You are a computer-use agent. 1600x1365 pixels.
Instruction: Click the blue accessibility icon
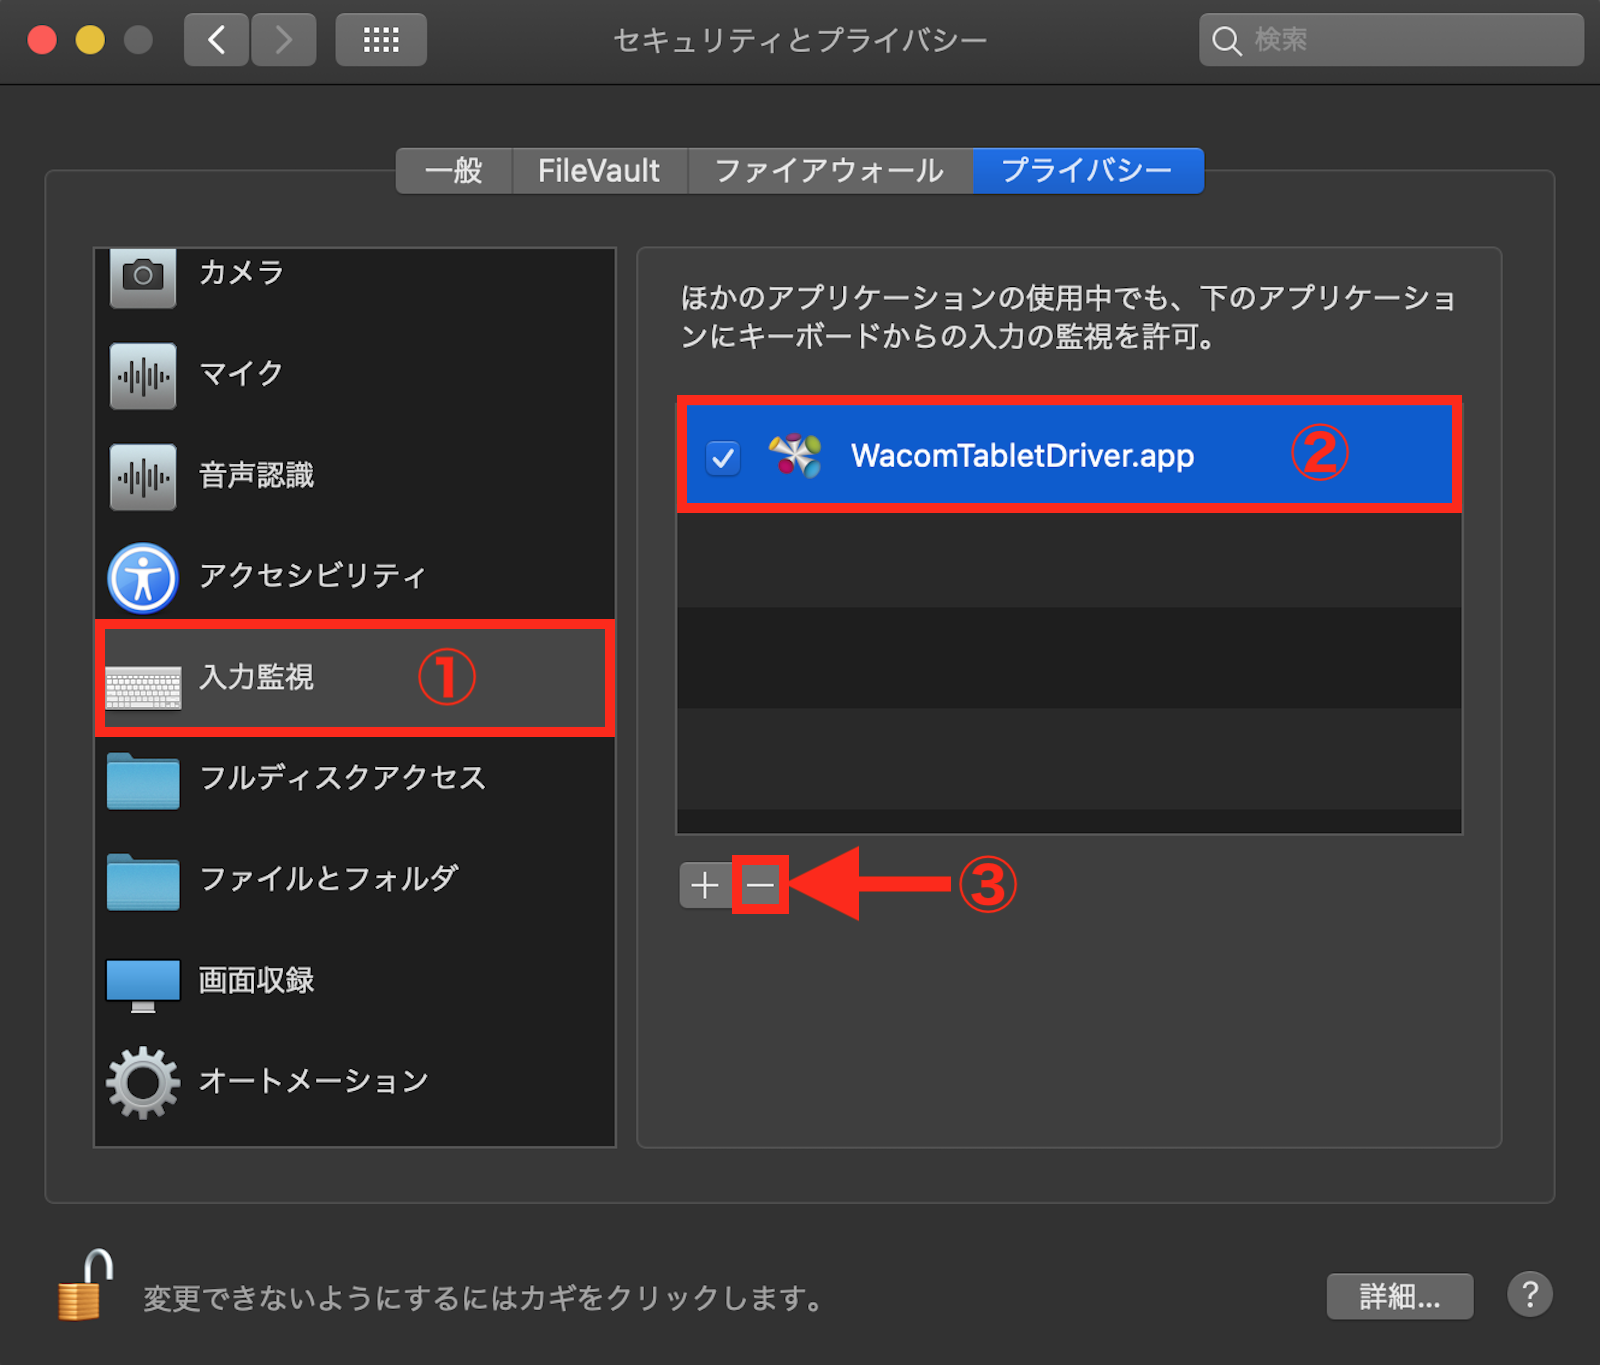click(143, 578)
